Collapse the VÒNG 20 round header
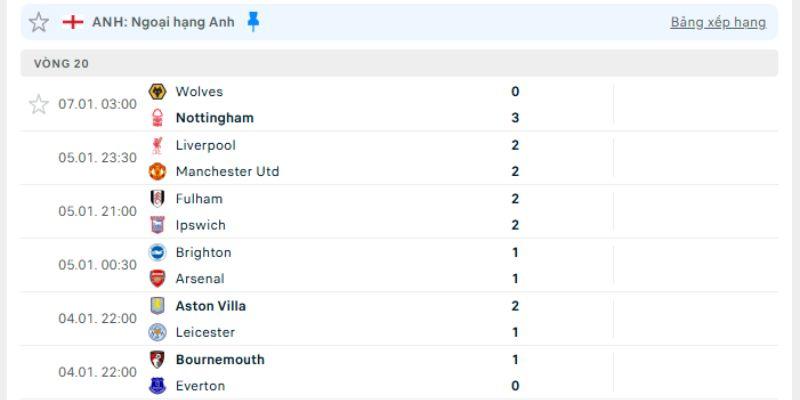Viewport: 800px width, 400px height. pos(399,63)
